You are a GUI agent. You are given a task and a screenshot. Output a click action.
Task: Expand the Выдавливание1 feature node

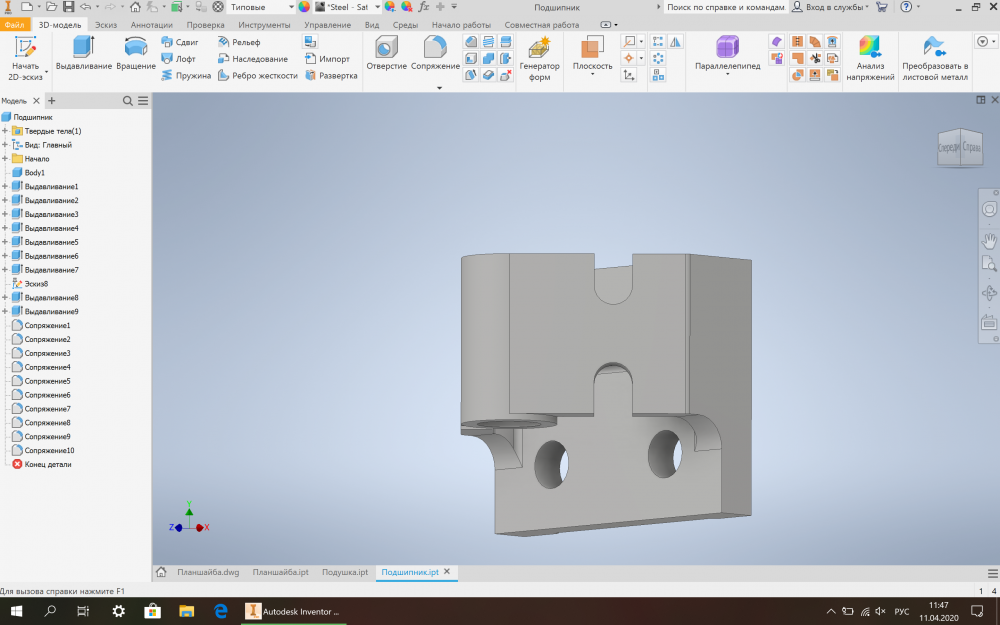(6, 187)
